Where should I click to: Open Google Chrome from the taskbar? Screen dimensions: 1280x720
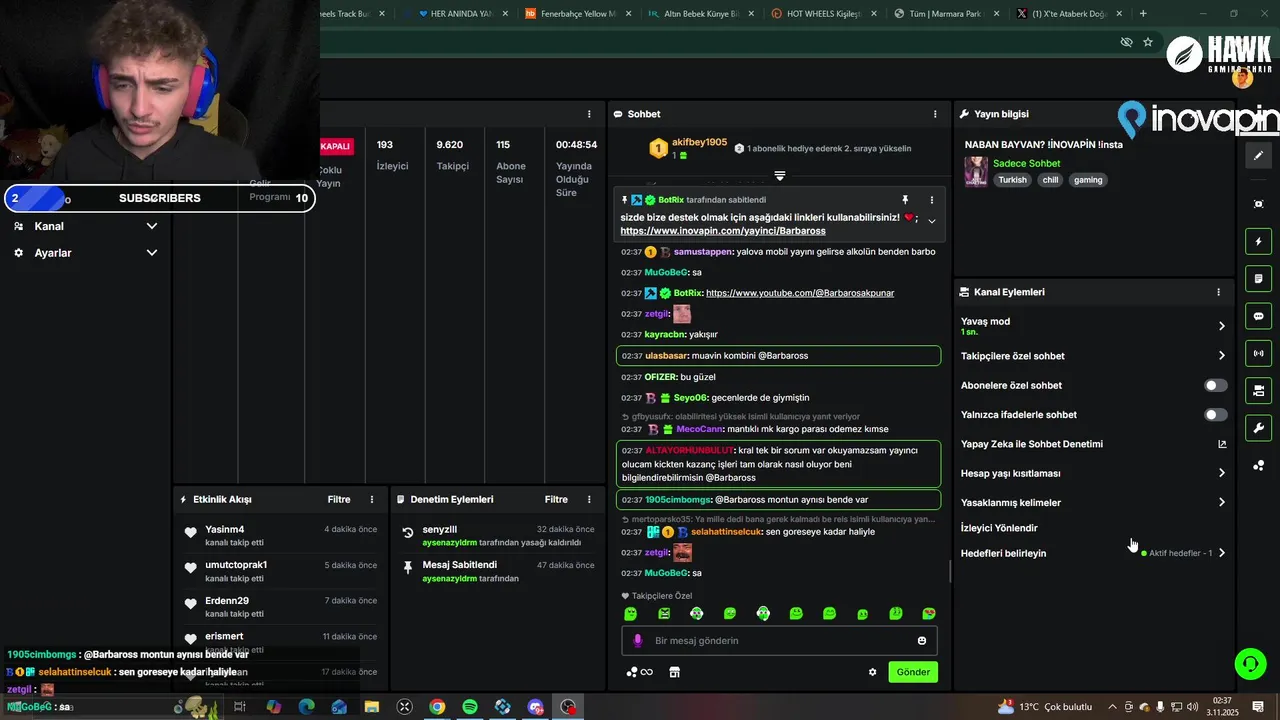(x=437, y=707)
